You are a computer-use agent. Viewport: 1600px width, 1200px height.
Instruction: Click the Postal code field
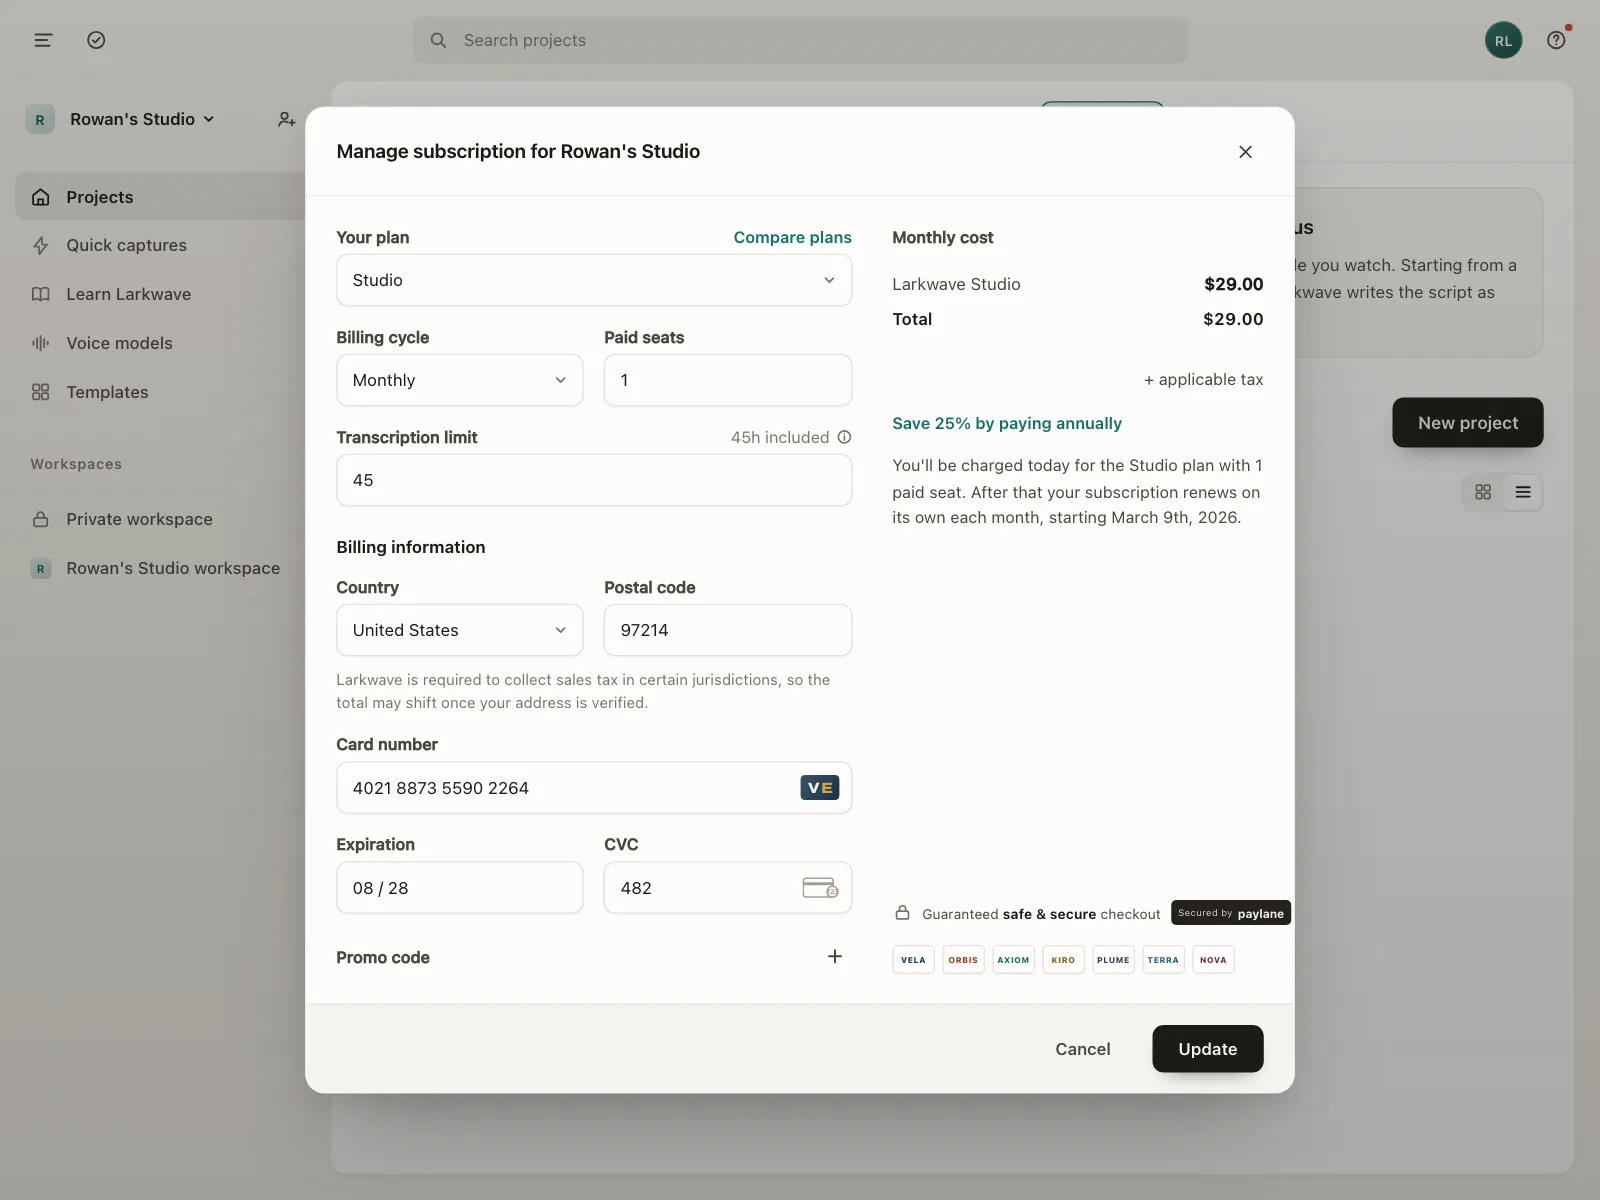(728, 630)
